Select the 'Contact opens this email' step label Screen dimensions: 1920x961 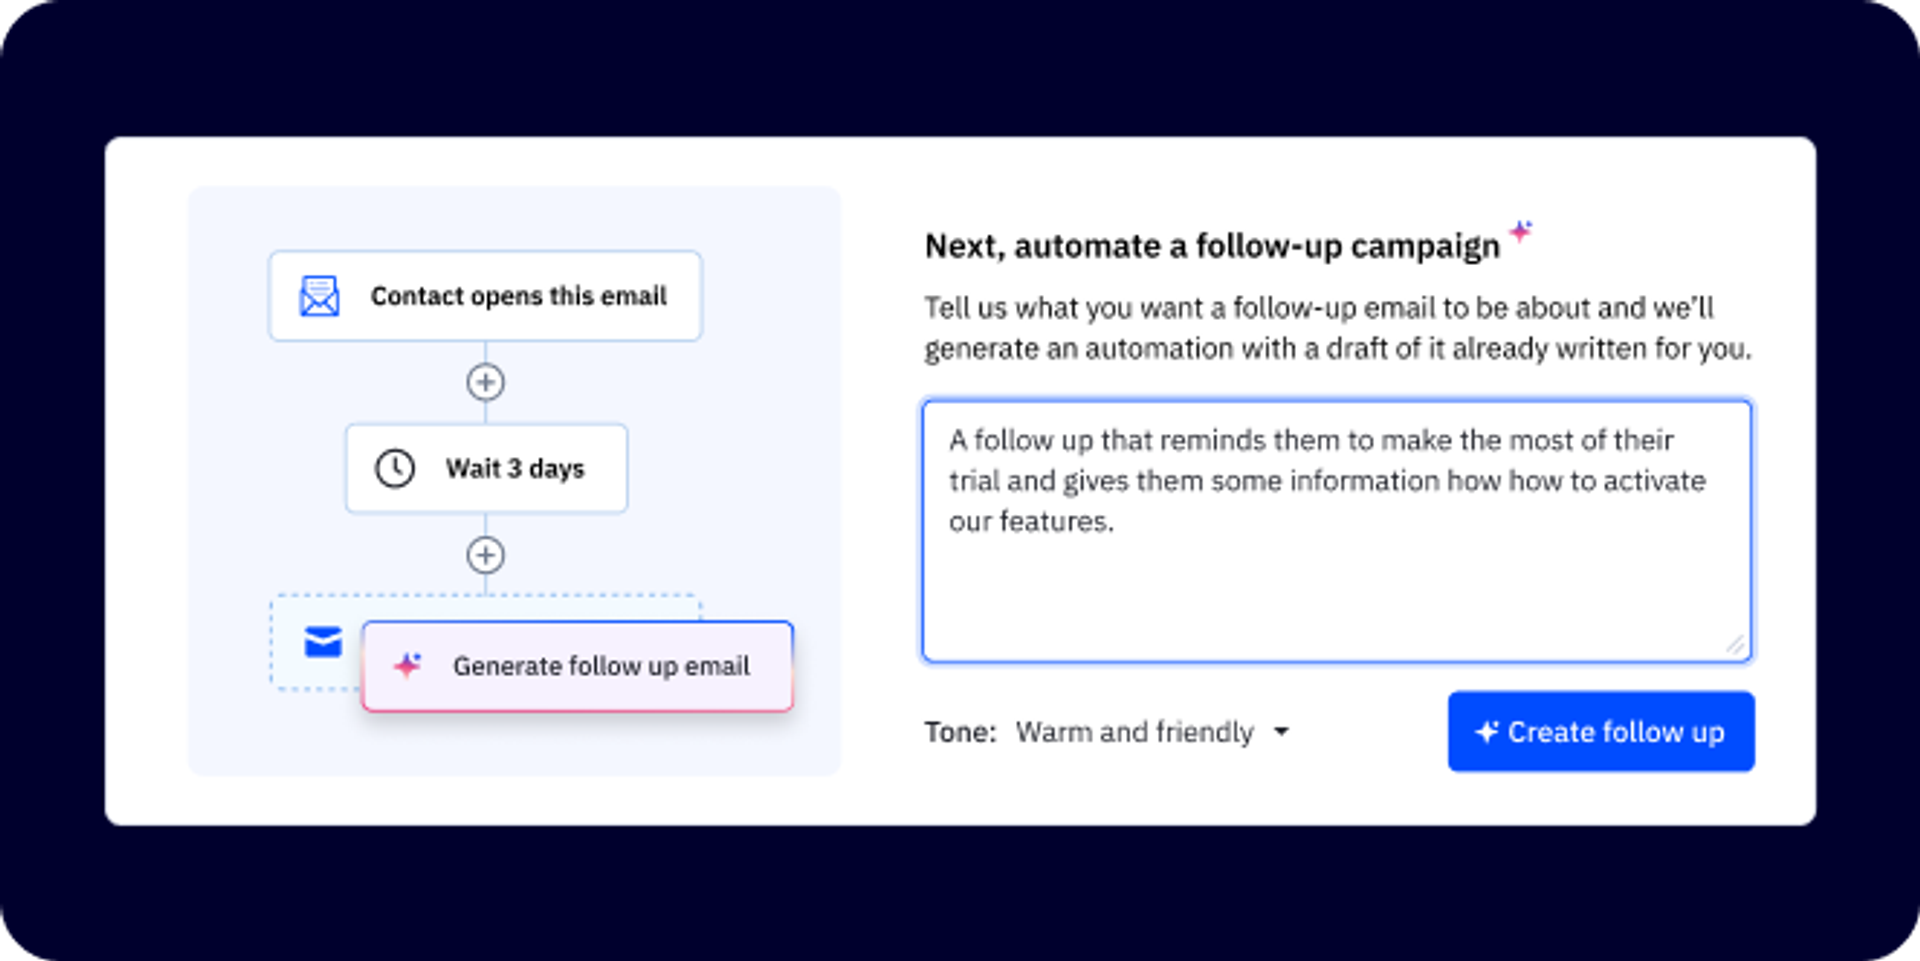[518, 296]
